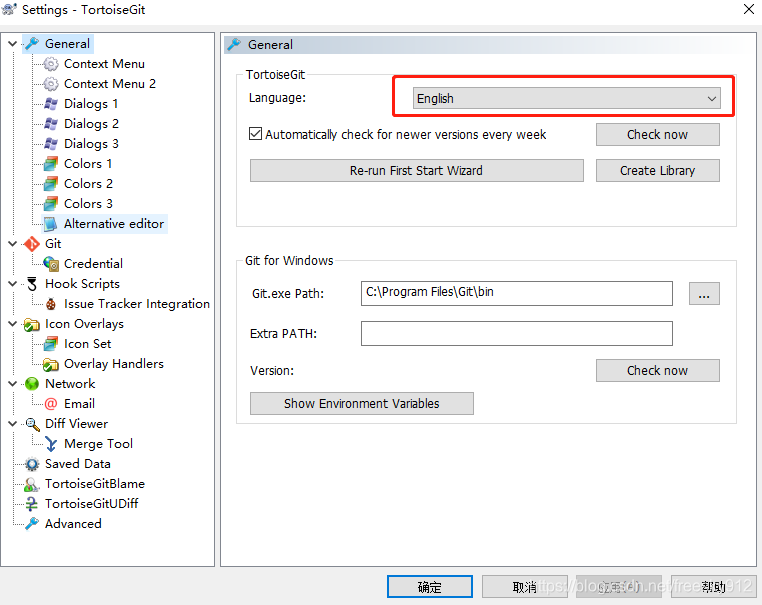This screenshot has width=762, height=605.
Task: Click Re-run First Start Wizard button
Action: click(416, 171)
